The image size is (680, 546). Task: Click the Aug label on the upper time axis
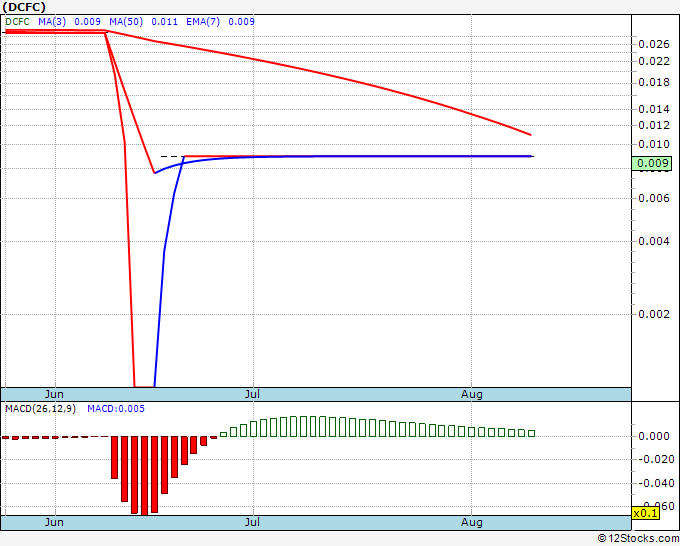471,394
